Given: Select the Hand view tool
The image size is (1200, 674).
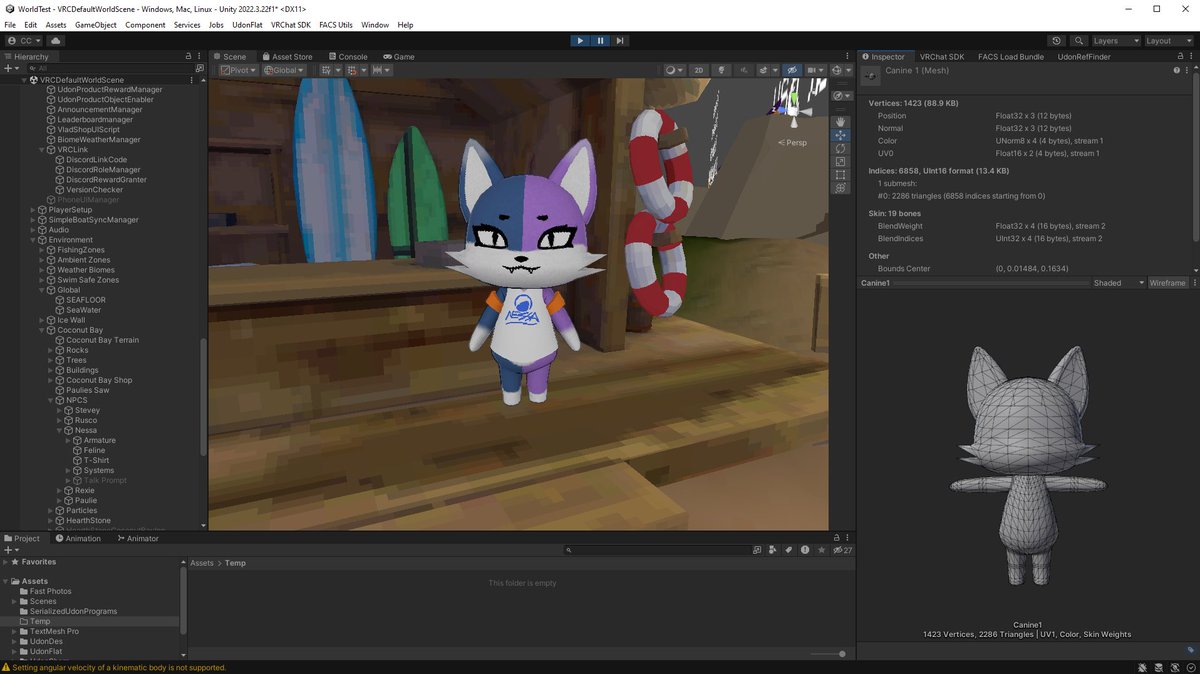Looking at the screenshot, I should [x=841, y=122].
